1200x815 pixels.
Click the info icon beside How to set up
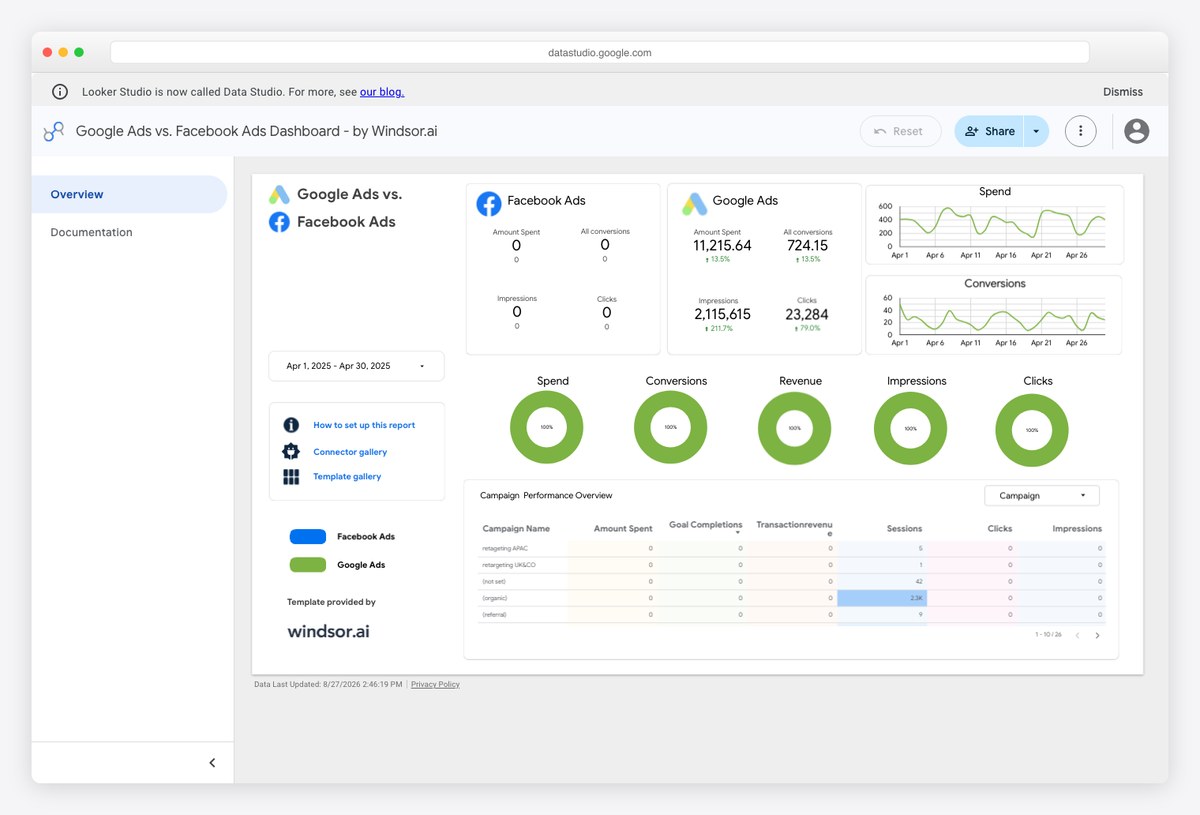(x=291, y=425)
